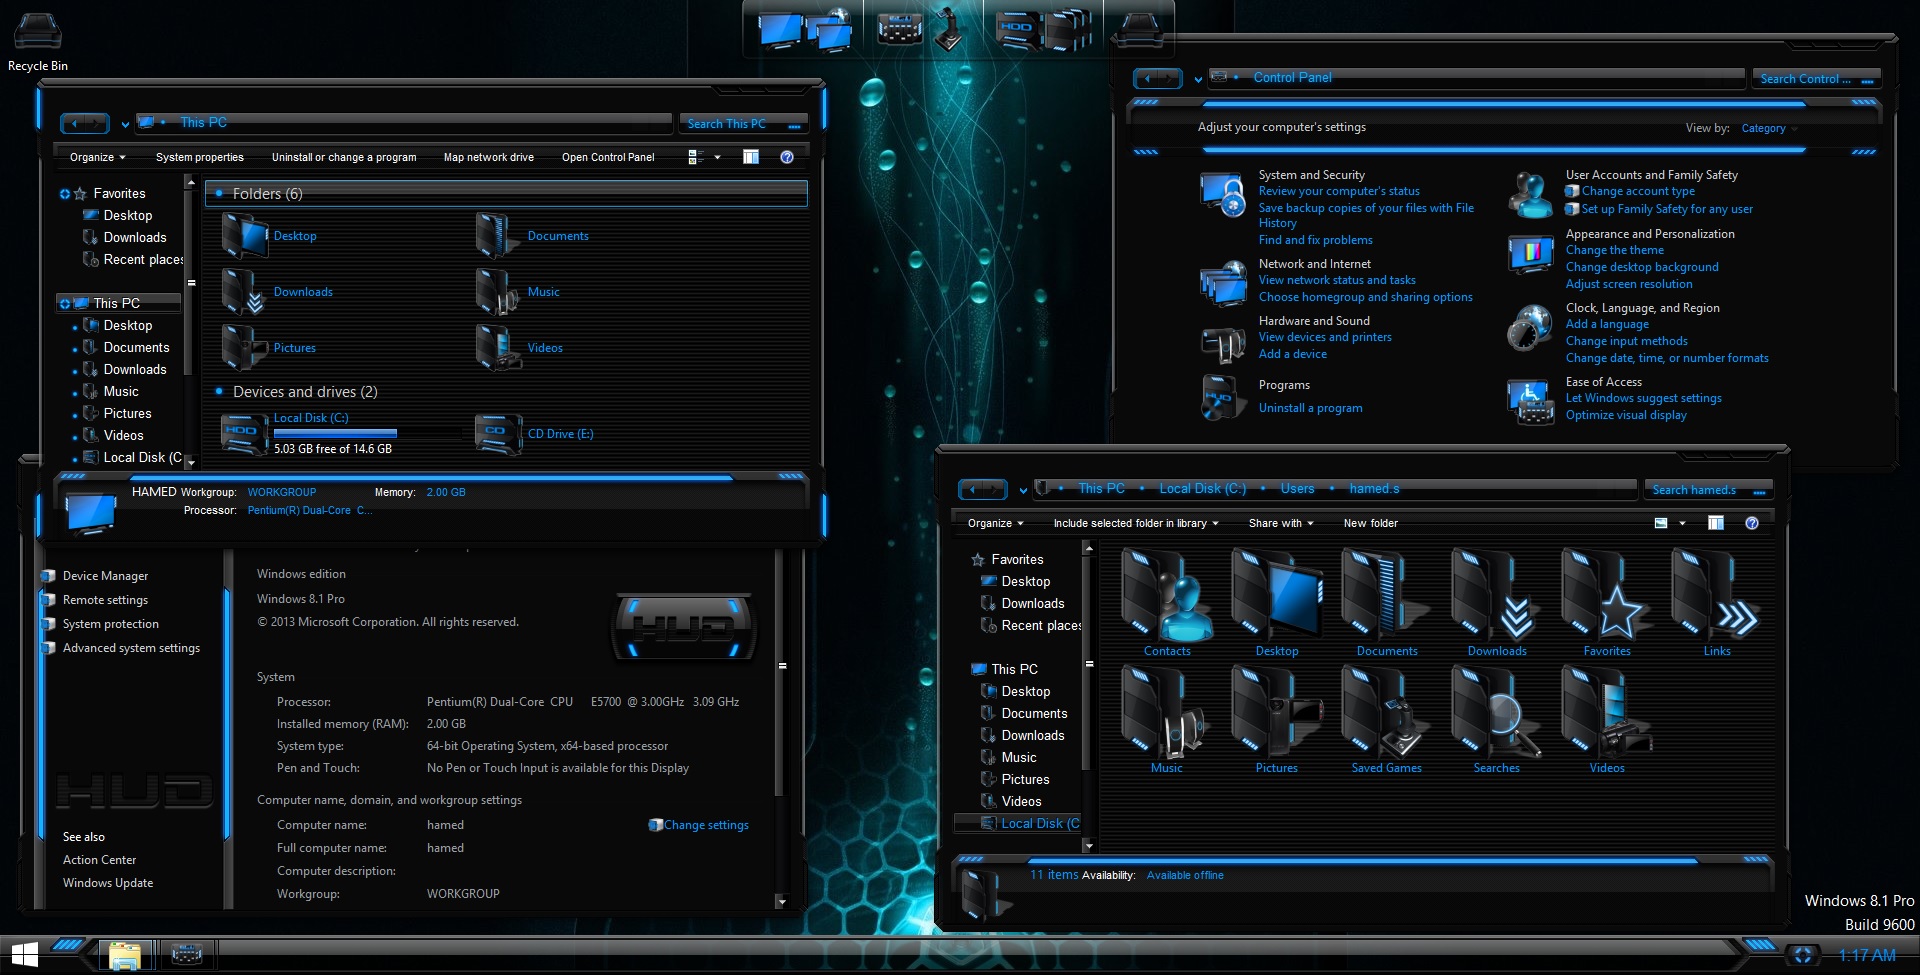Click the Windows Start button
The width and height of the screenshot is (1920, 975).
point(24,954)
